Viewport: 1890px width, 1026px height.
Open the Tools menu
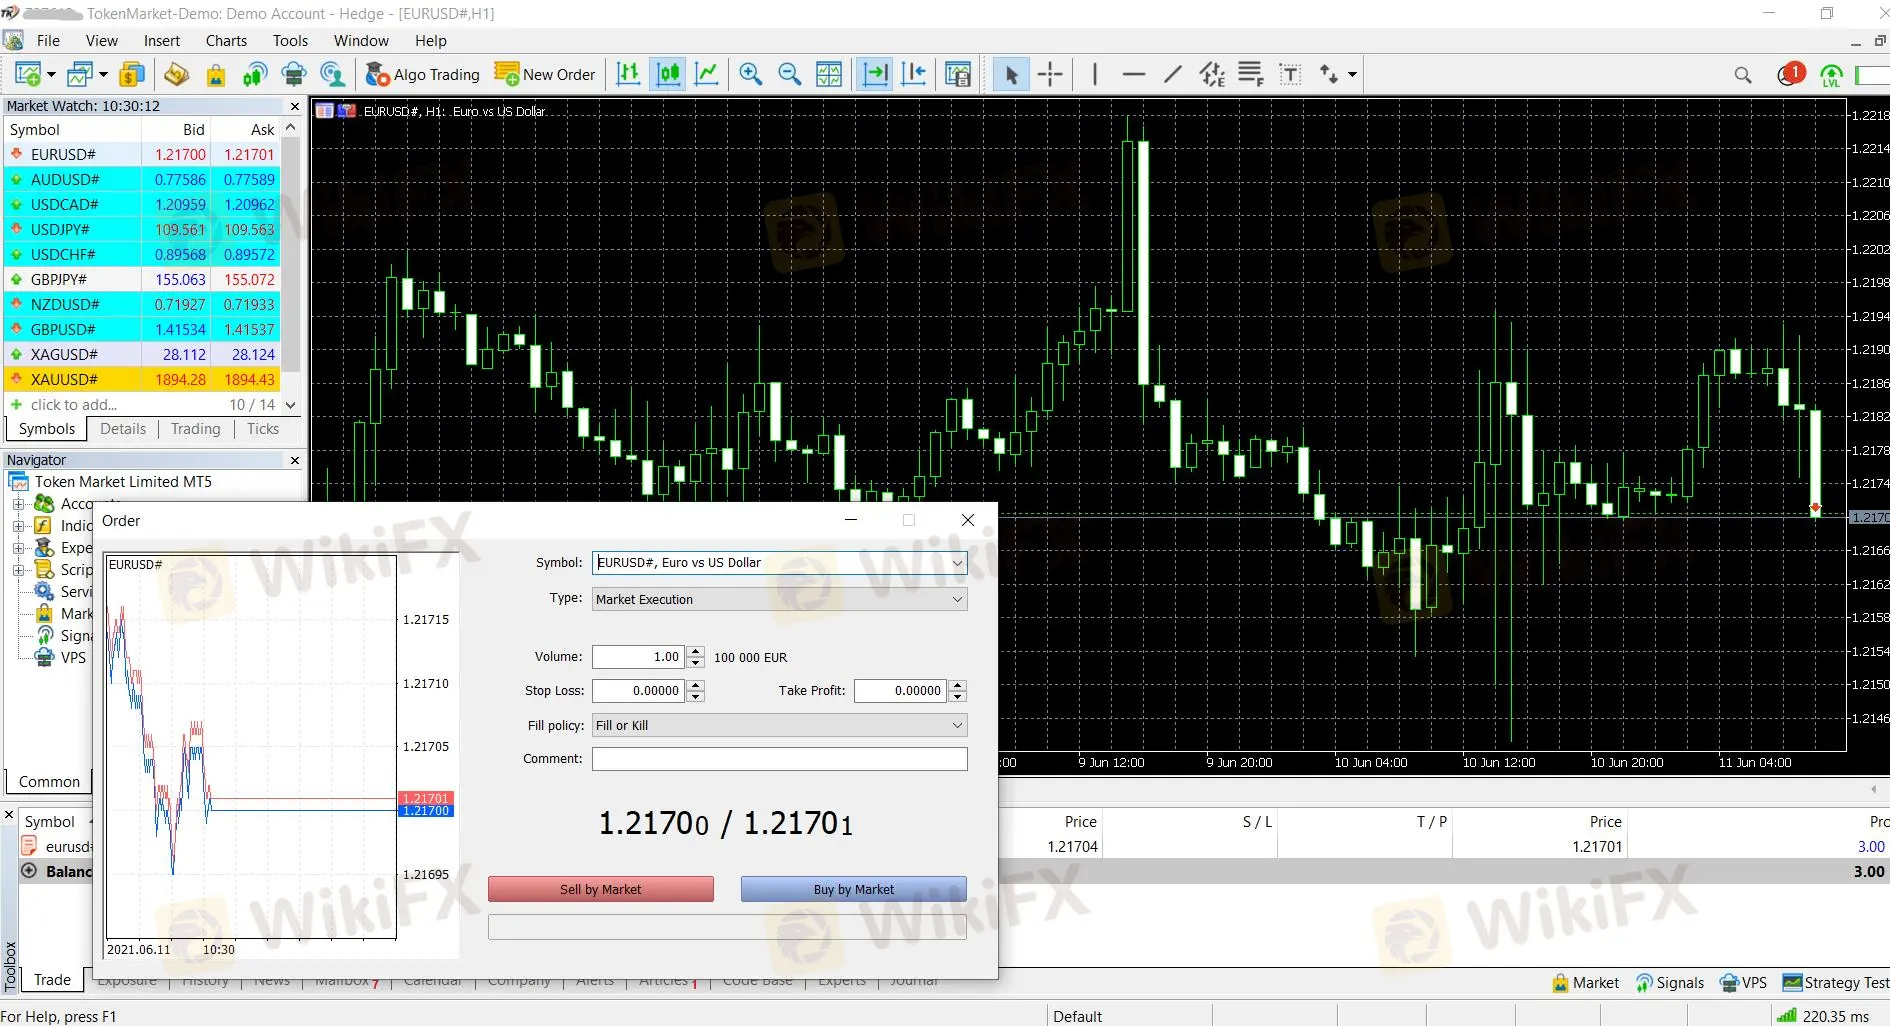[290, 41]
